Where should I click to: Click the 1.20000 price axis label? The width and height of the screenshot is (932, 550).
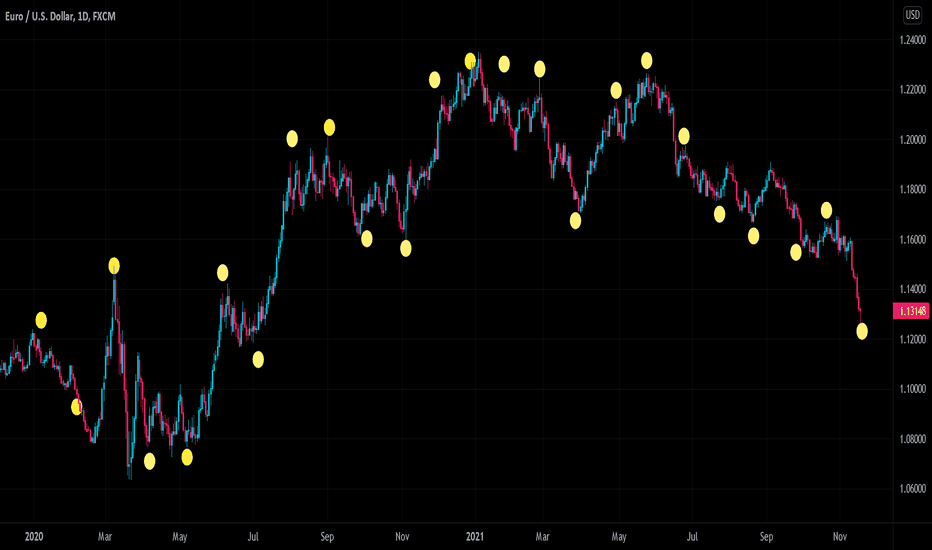(912, 140)
